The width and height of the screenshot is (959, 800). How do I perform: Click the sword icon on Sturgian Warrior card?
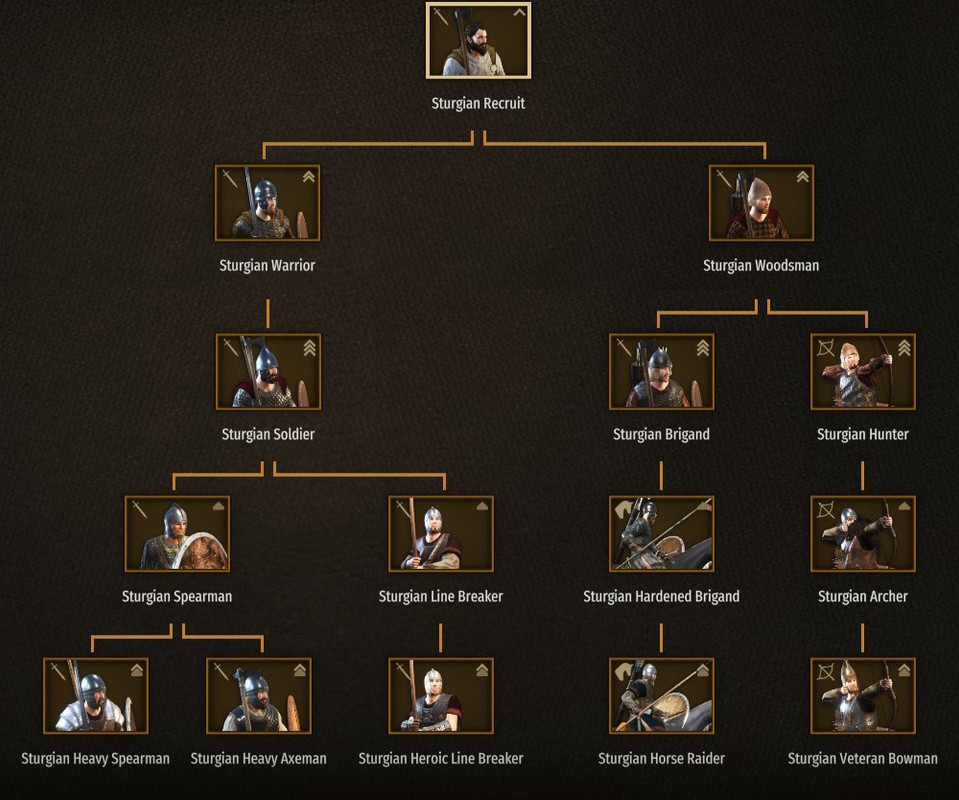click(230, 179)
